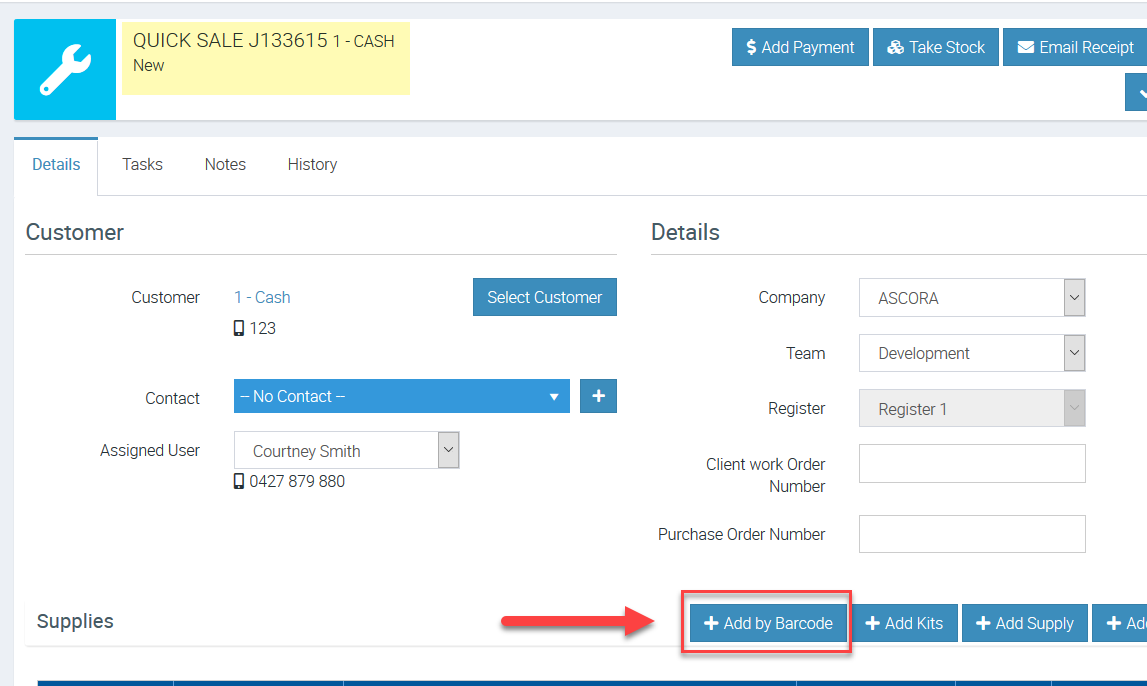Switch to the Tasks tab
Viewport: 1147px width, 686px height.
click(x=142, y=164)
